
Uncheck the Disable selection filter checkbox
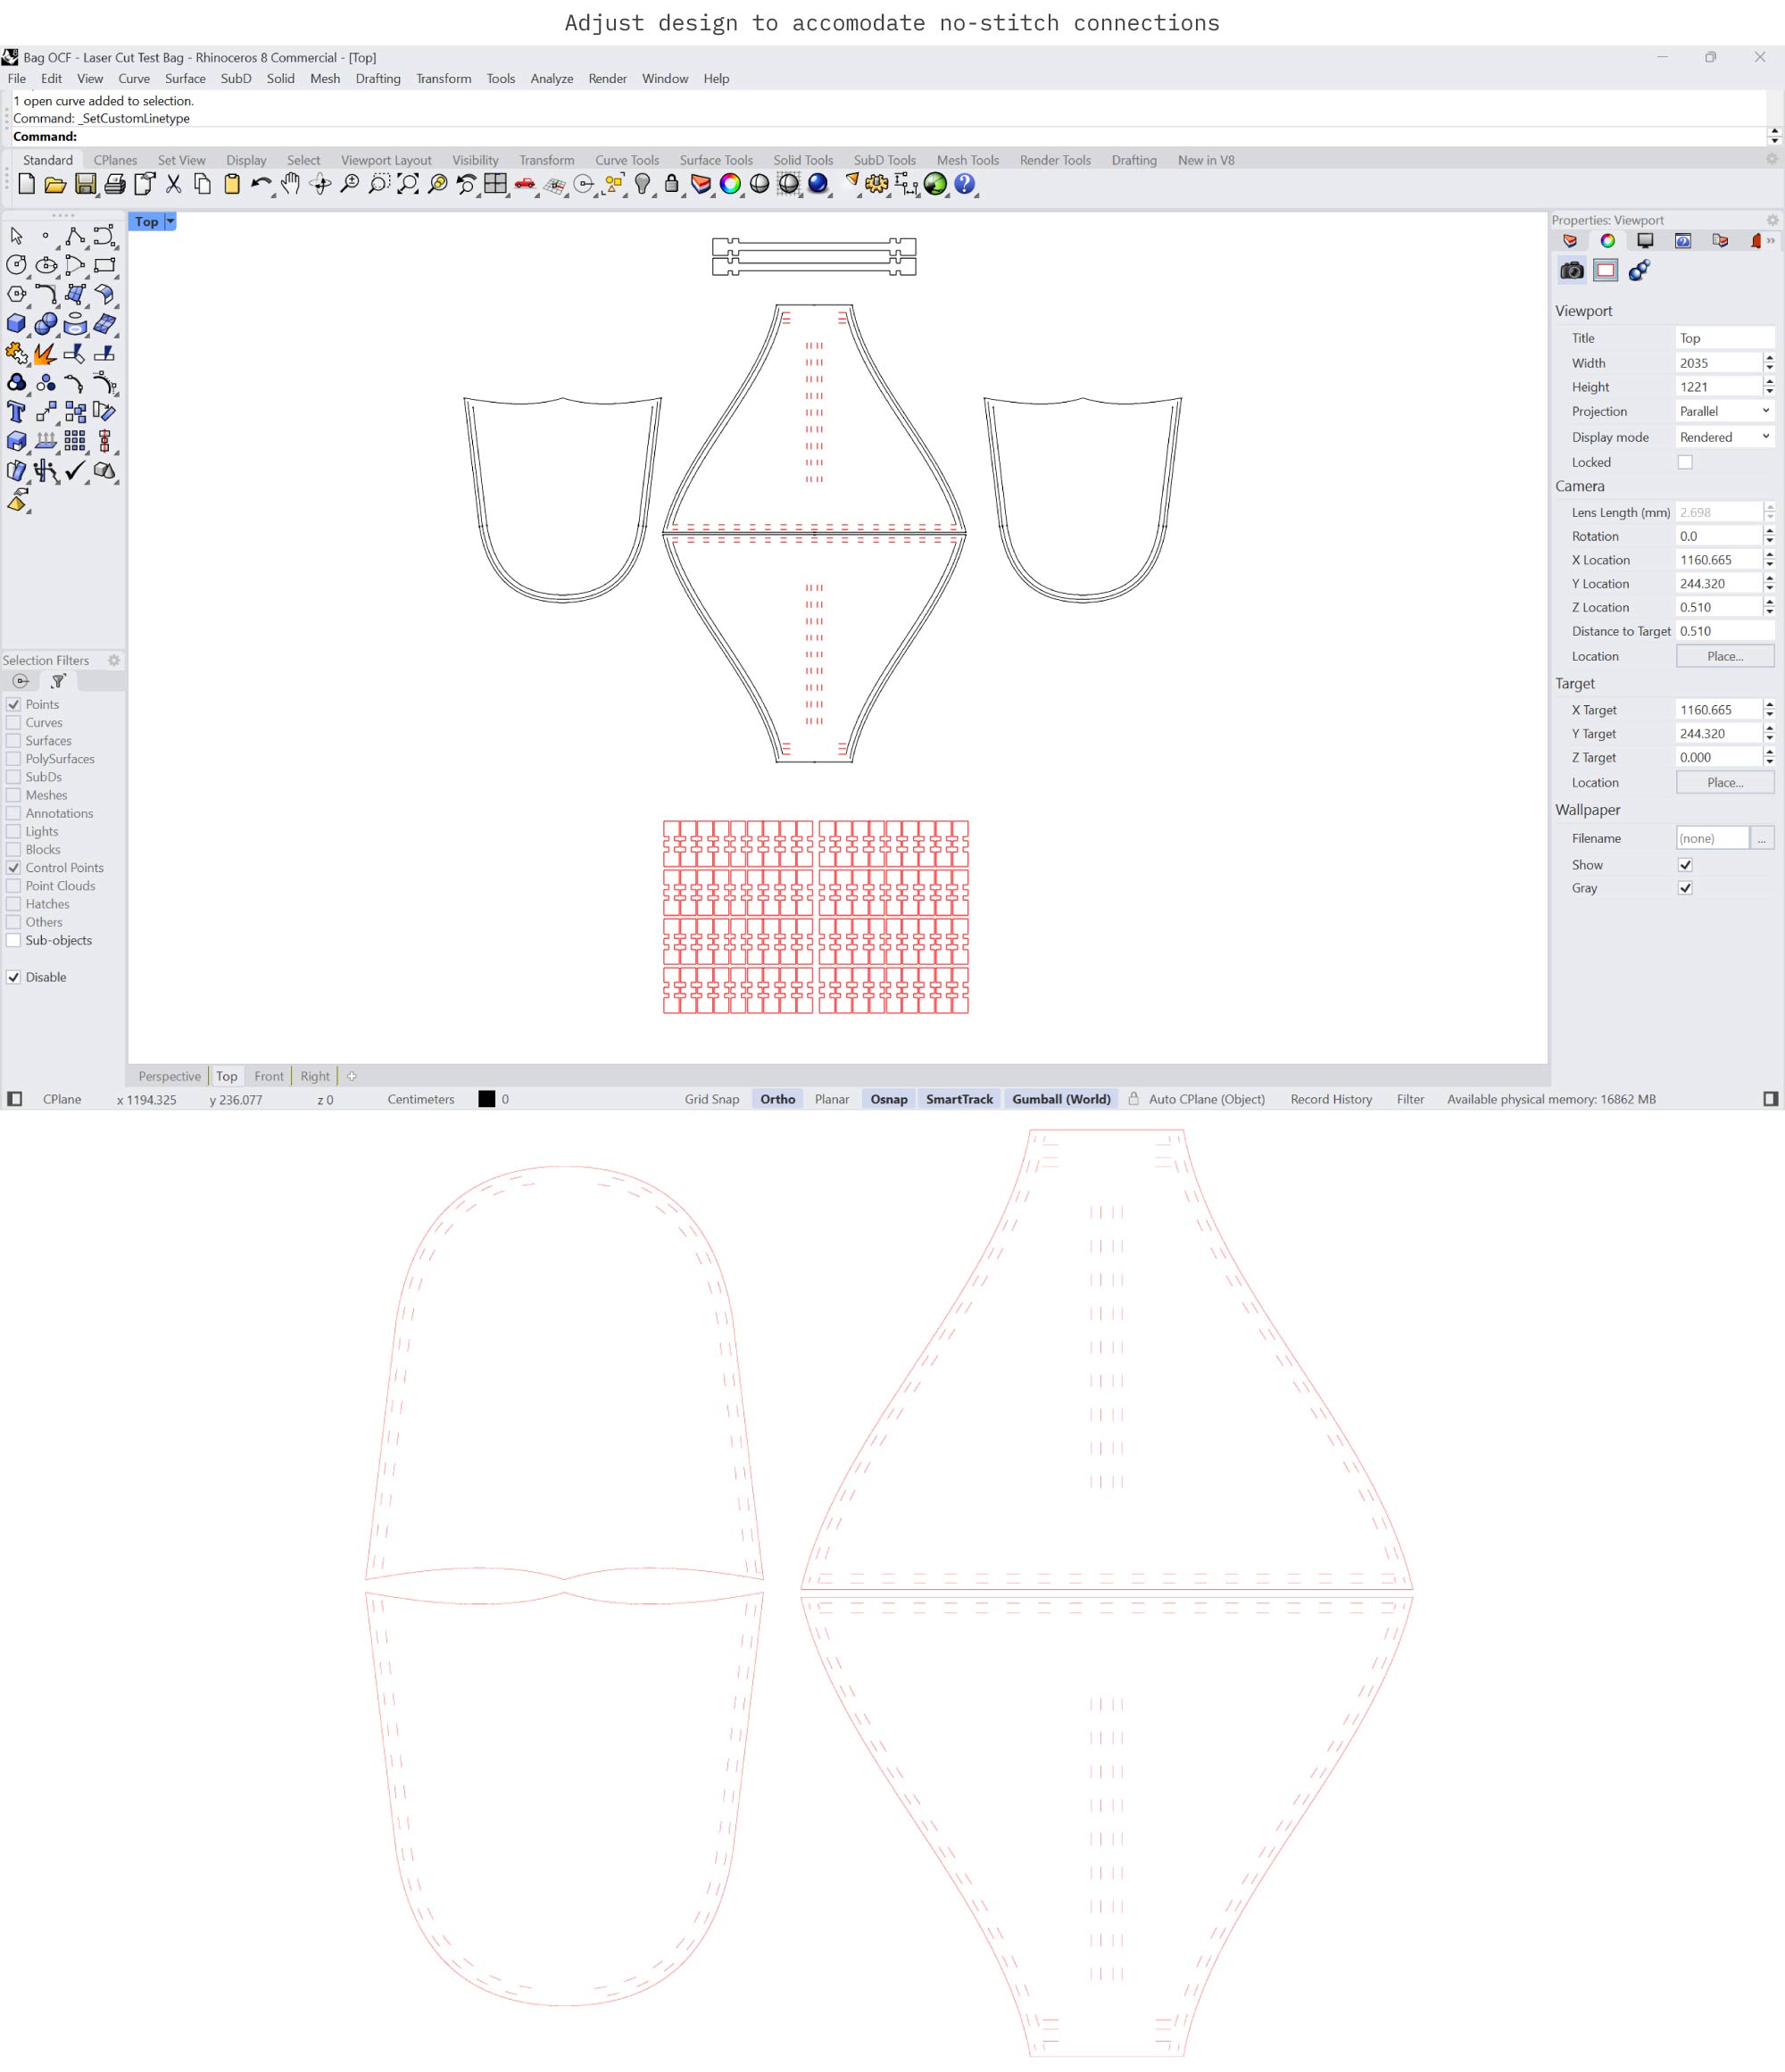click(x=14, y=977)
